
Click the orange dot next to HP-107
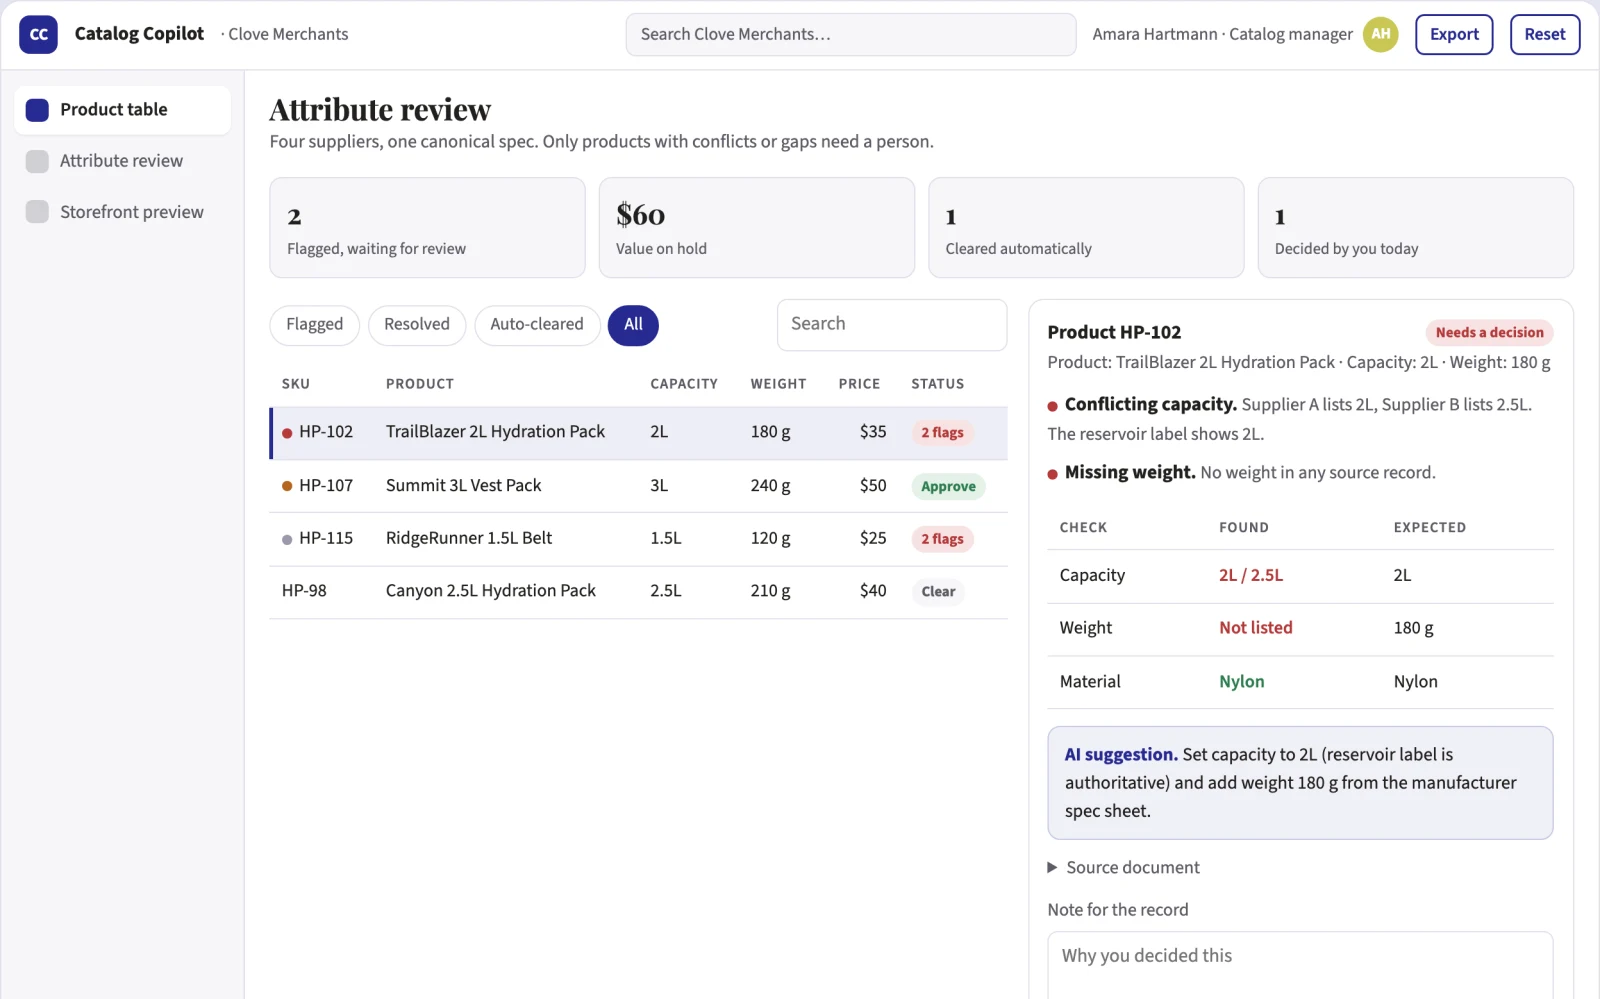tap(287, 486)
